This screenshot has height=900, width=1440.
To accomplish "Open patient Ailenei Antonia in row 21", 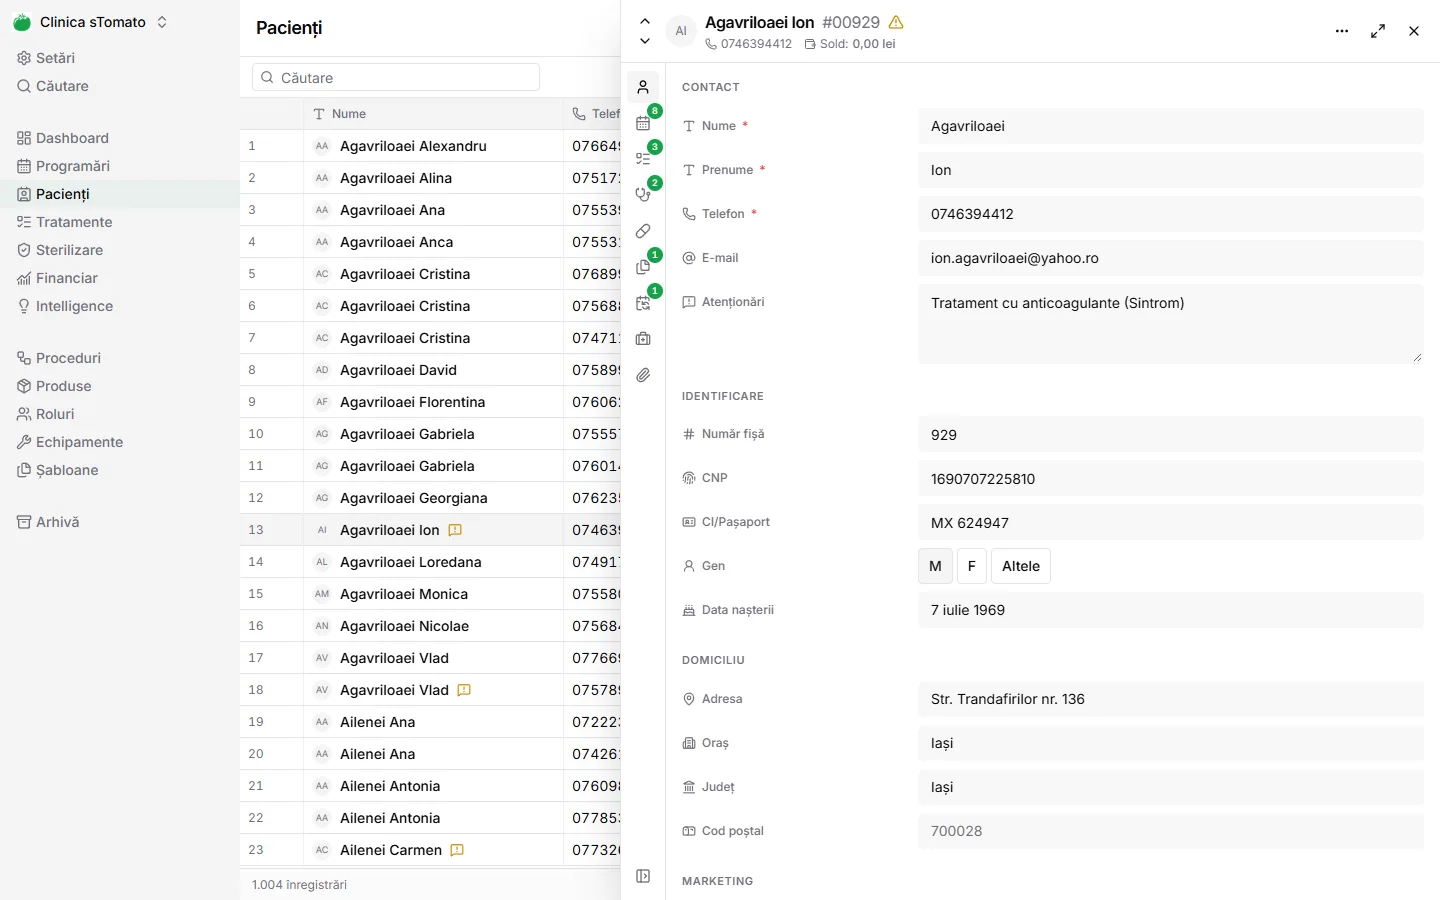I will click(x=390, y=786).
